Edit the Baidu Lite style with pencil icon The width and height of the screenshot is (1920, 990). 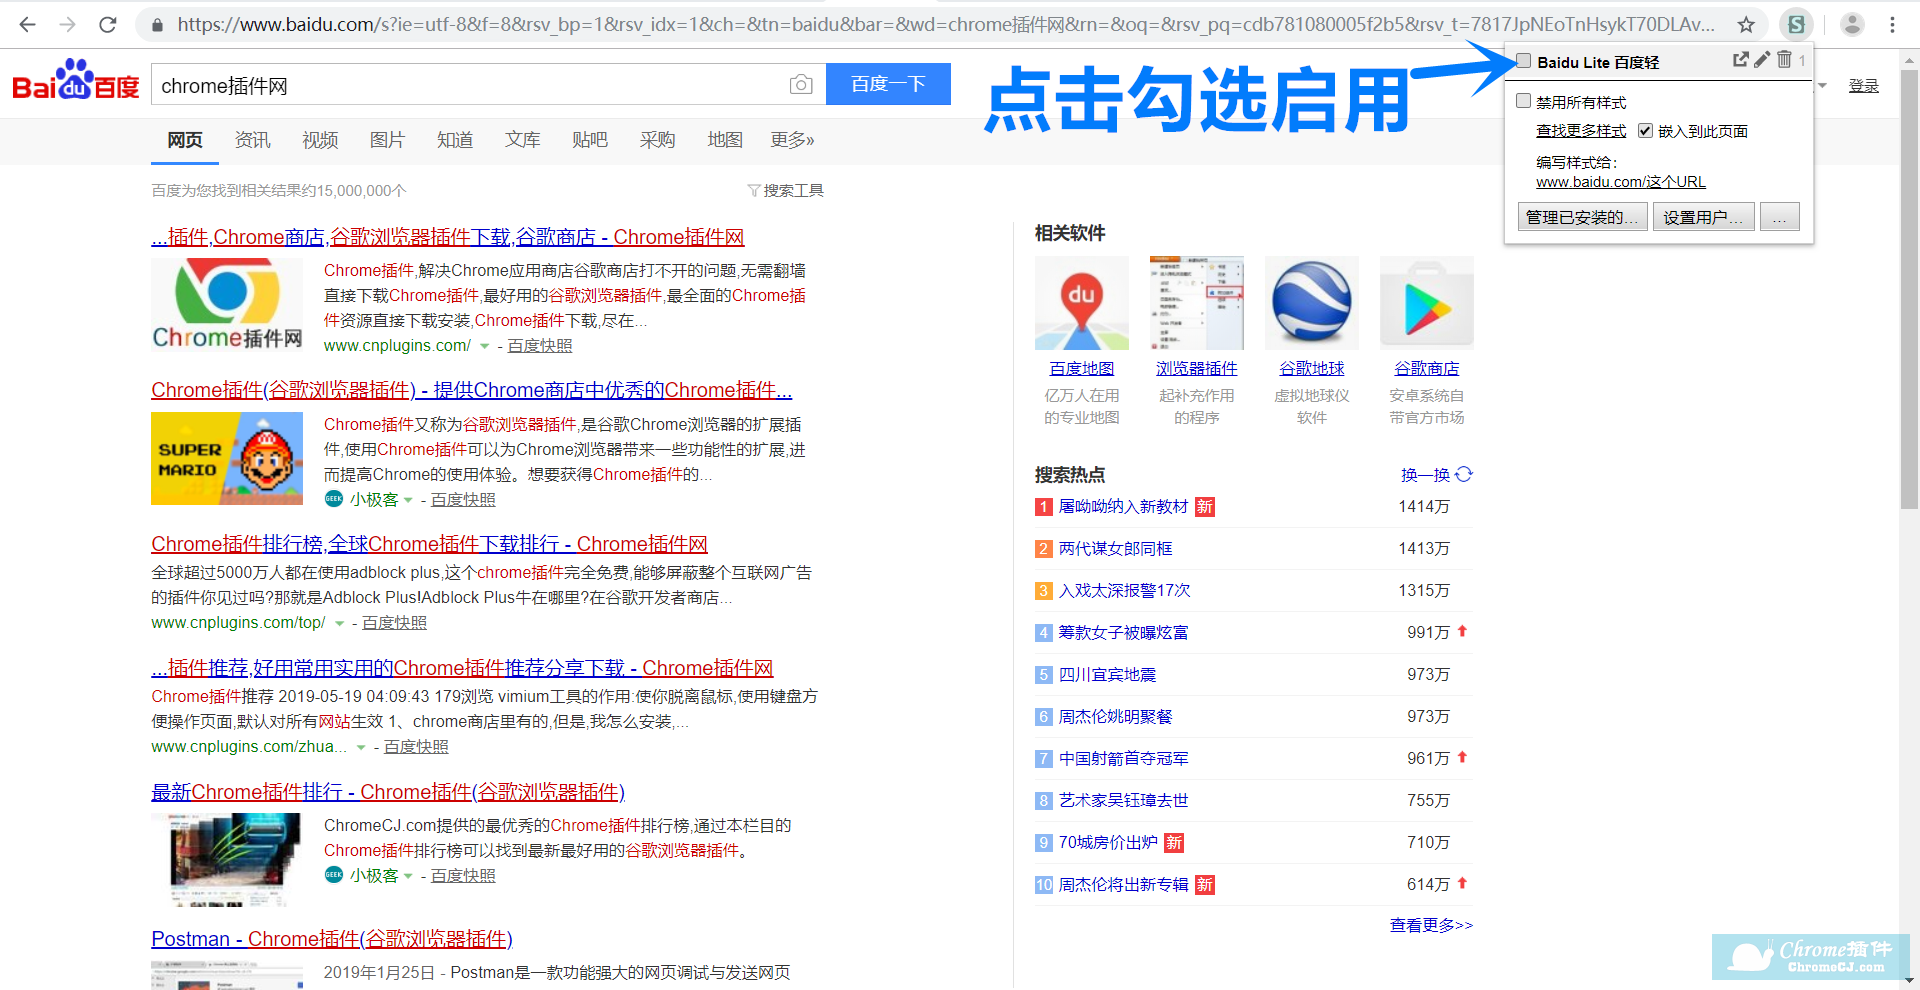pyautogui.click(x=1762, y=59)
